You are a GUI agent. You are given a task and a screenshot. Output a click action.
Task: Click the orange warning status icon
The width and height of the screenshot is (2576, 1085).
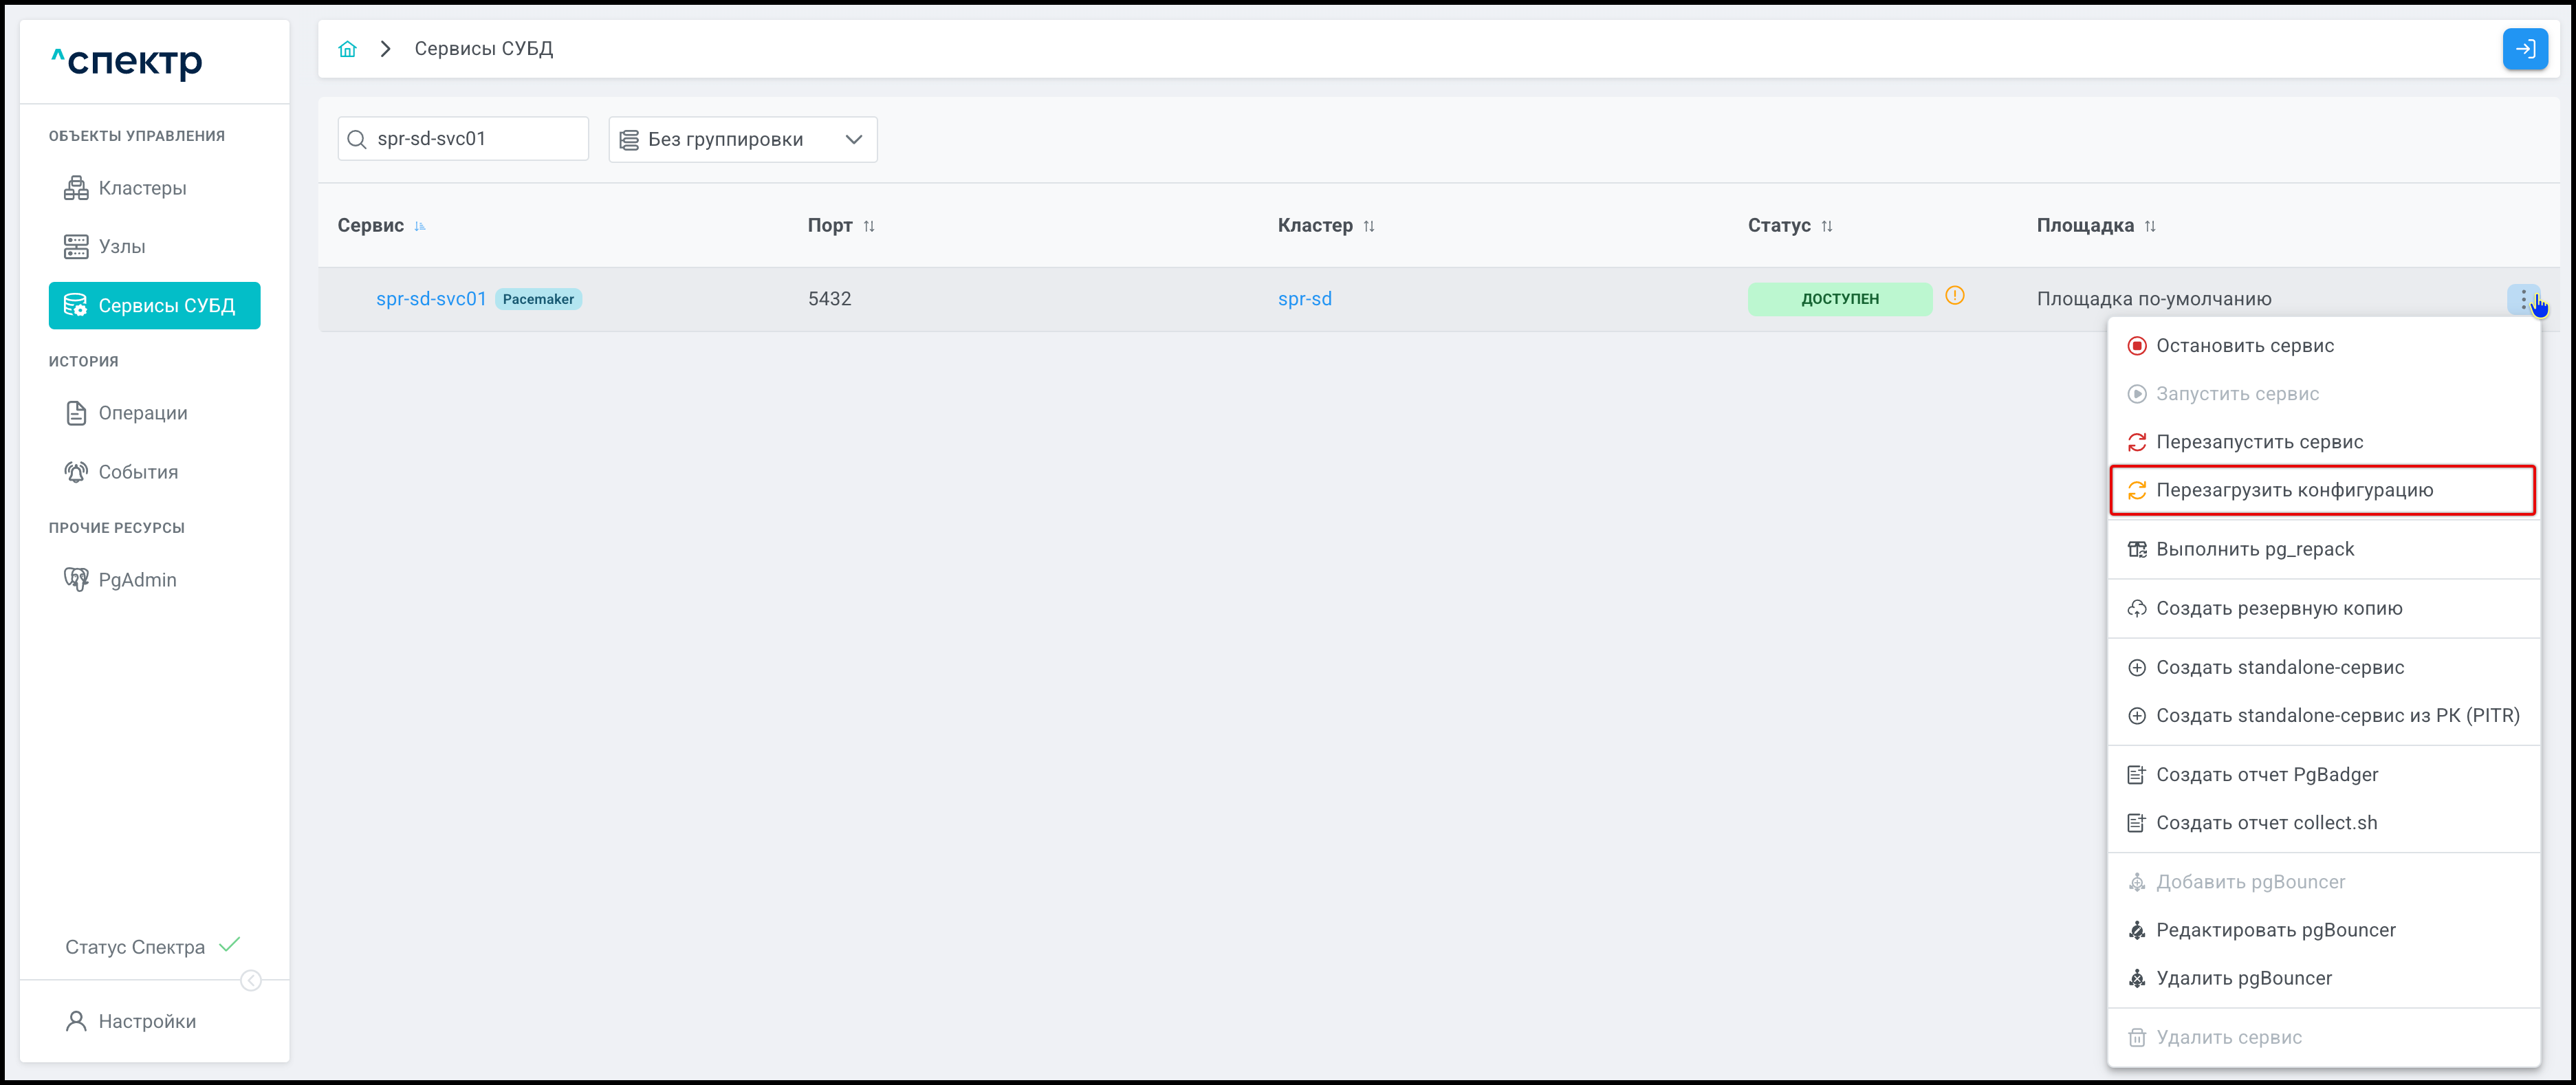click(x=1954, y=296)
